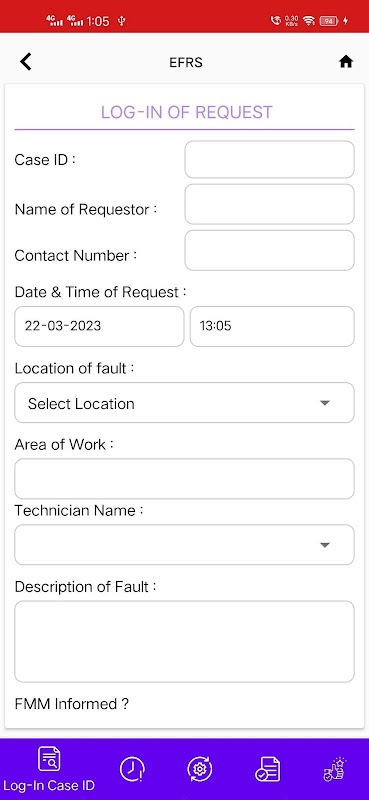
Task: Go to home via house icon
Action: tap(346, 62)
